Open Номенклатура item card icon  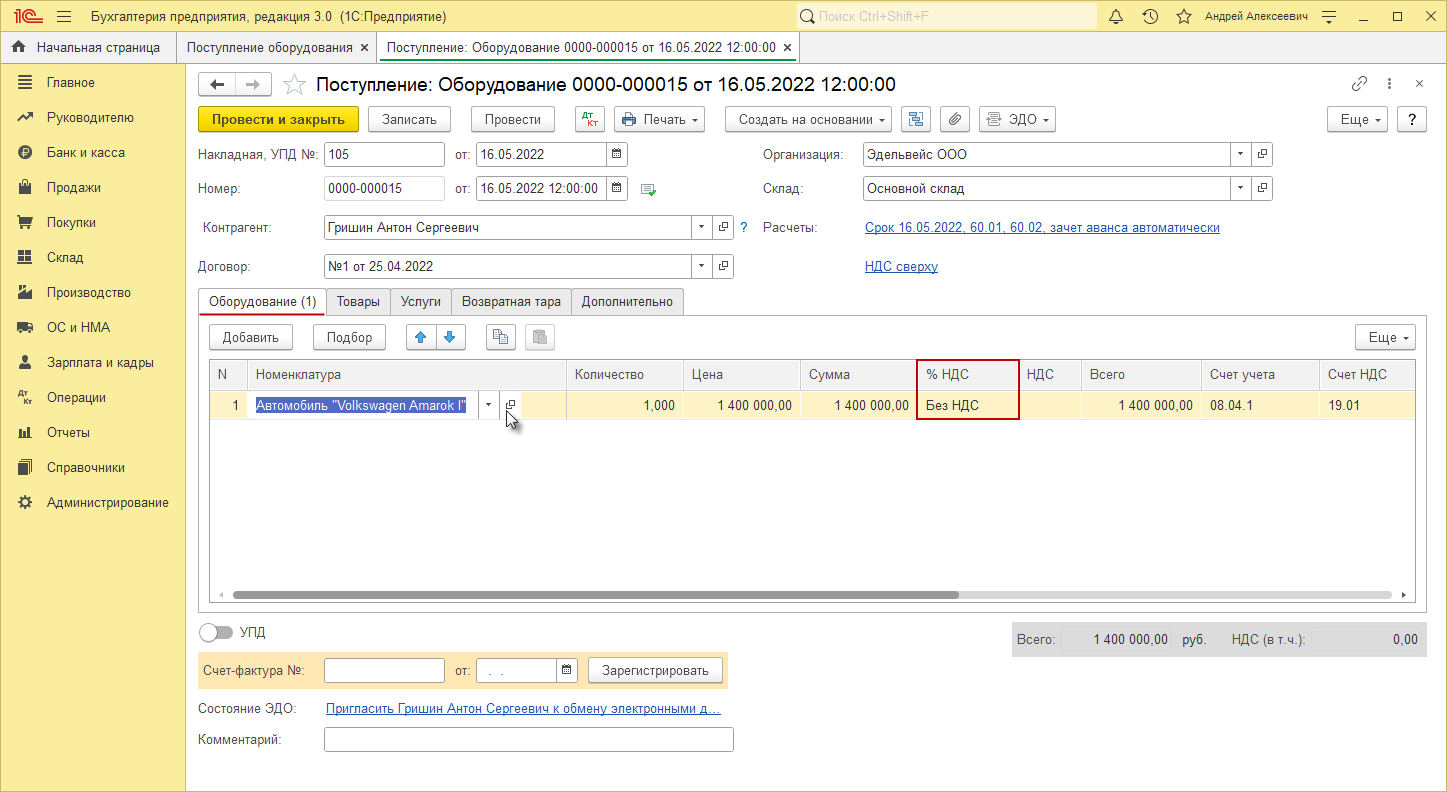coord(510,405)
